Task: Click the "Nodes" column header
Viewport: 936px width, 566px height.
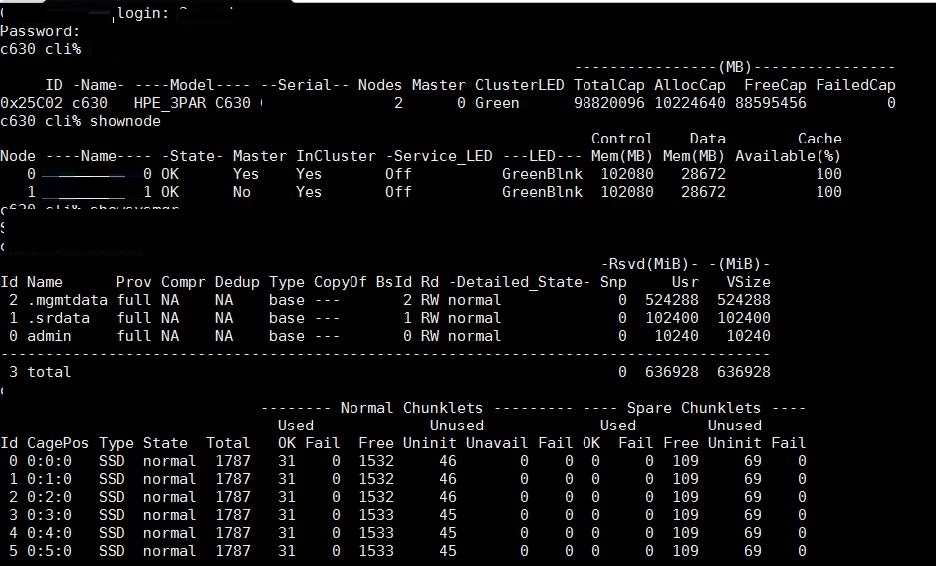Action: coord(380,85)
